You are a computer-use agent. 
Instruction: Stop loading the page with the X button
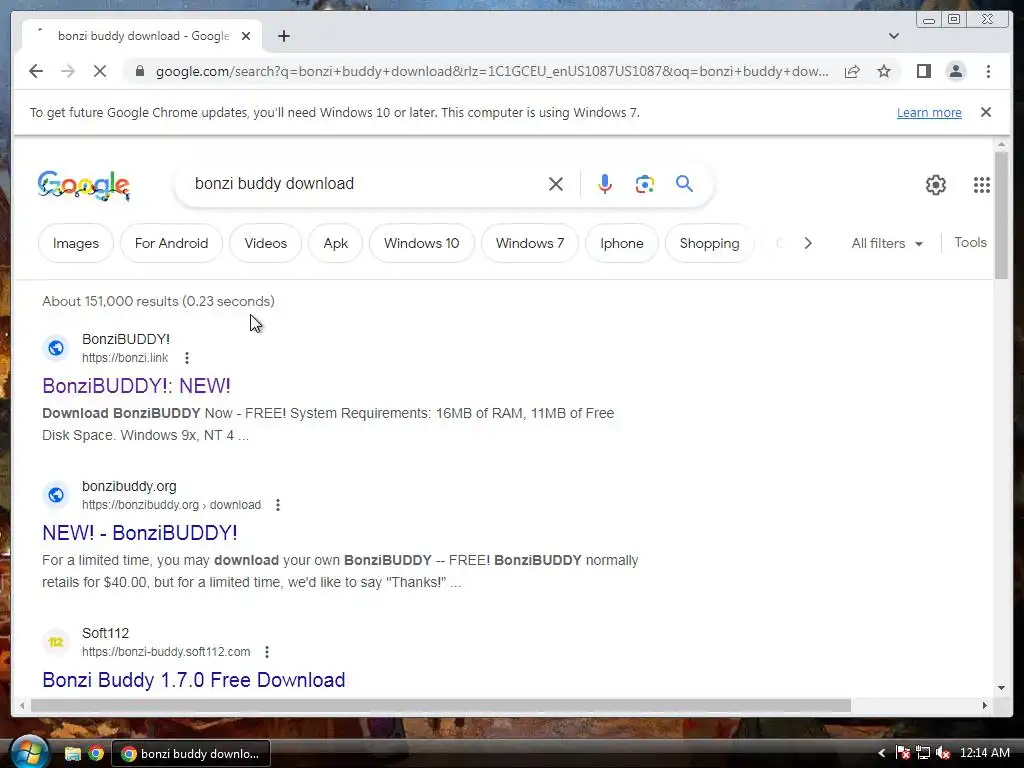[x=100, y=71]
